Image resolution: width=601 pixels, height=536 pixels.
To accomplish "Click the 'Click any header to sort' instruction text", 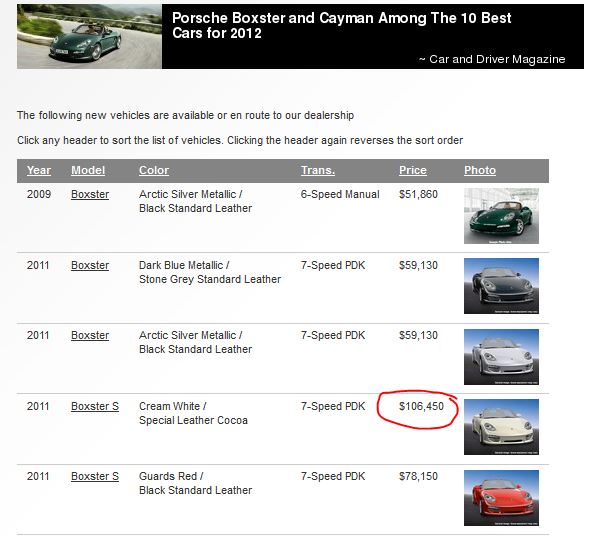I will coord(240,140).
